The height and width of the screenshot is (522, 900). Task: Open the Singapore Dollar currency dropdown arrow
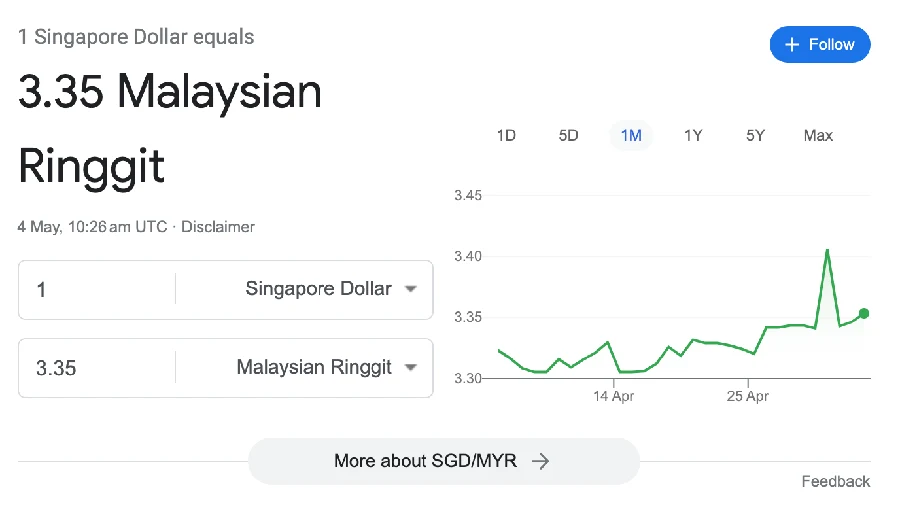pyautogui.click(x=410, y=288)
